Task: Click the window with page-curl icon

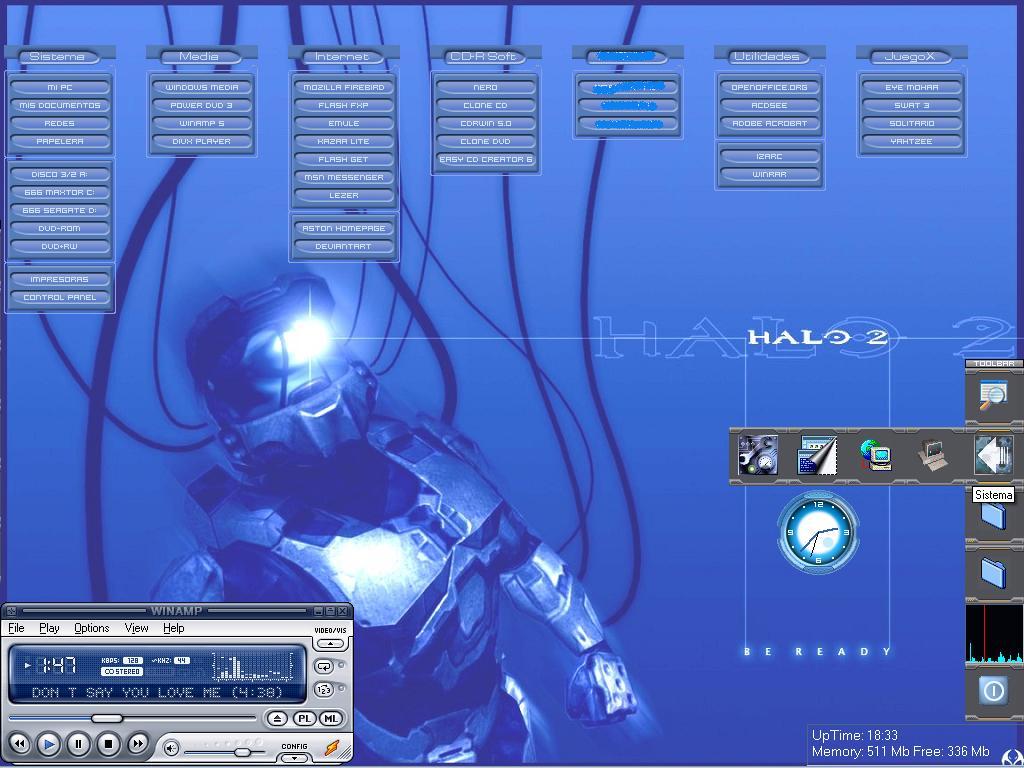Action: pos(817,455)
